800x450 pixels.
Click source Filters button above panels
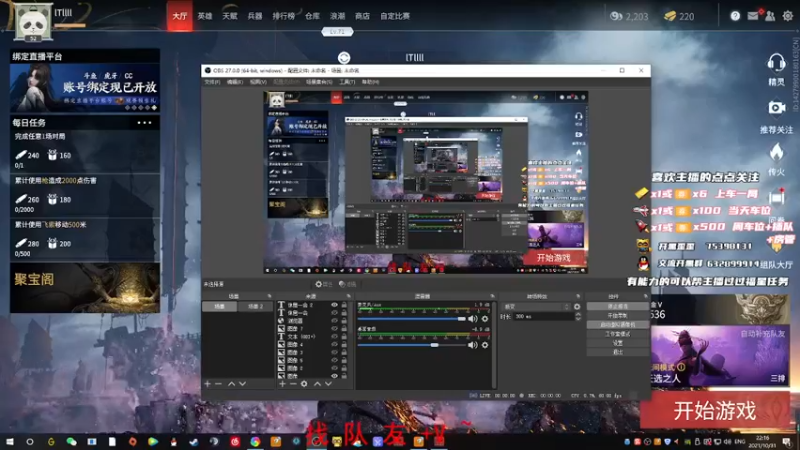pos(347,284)
